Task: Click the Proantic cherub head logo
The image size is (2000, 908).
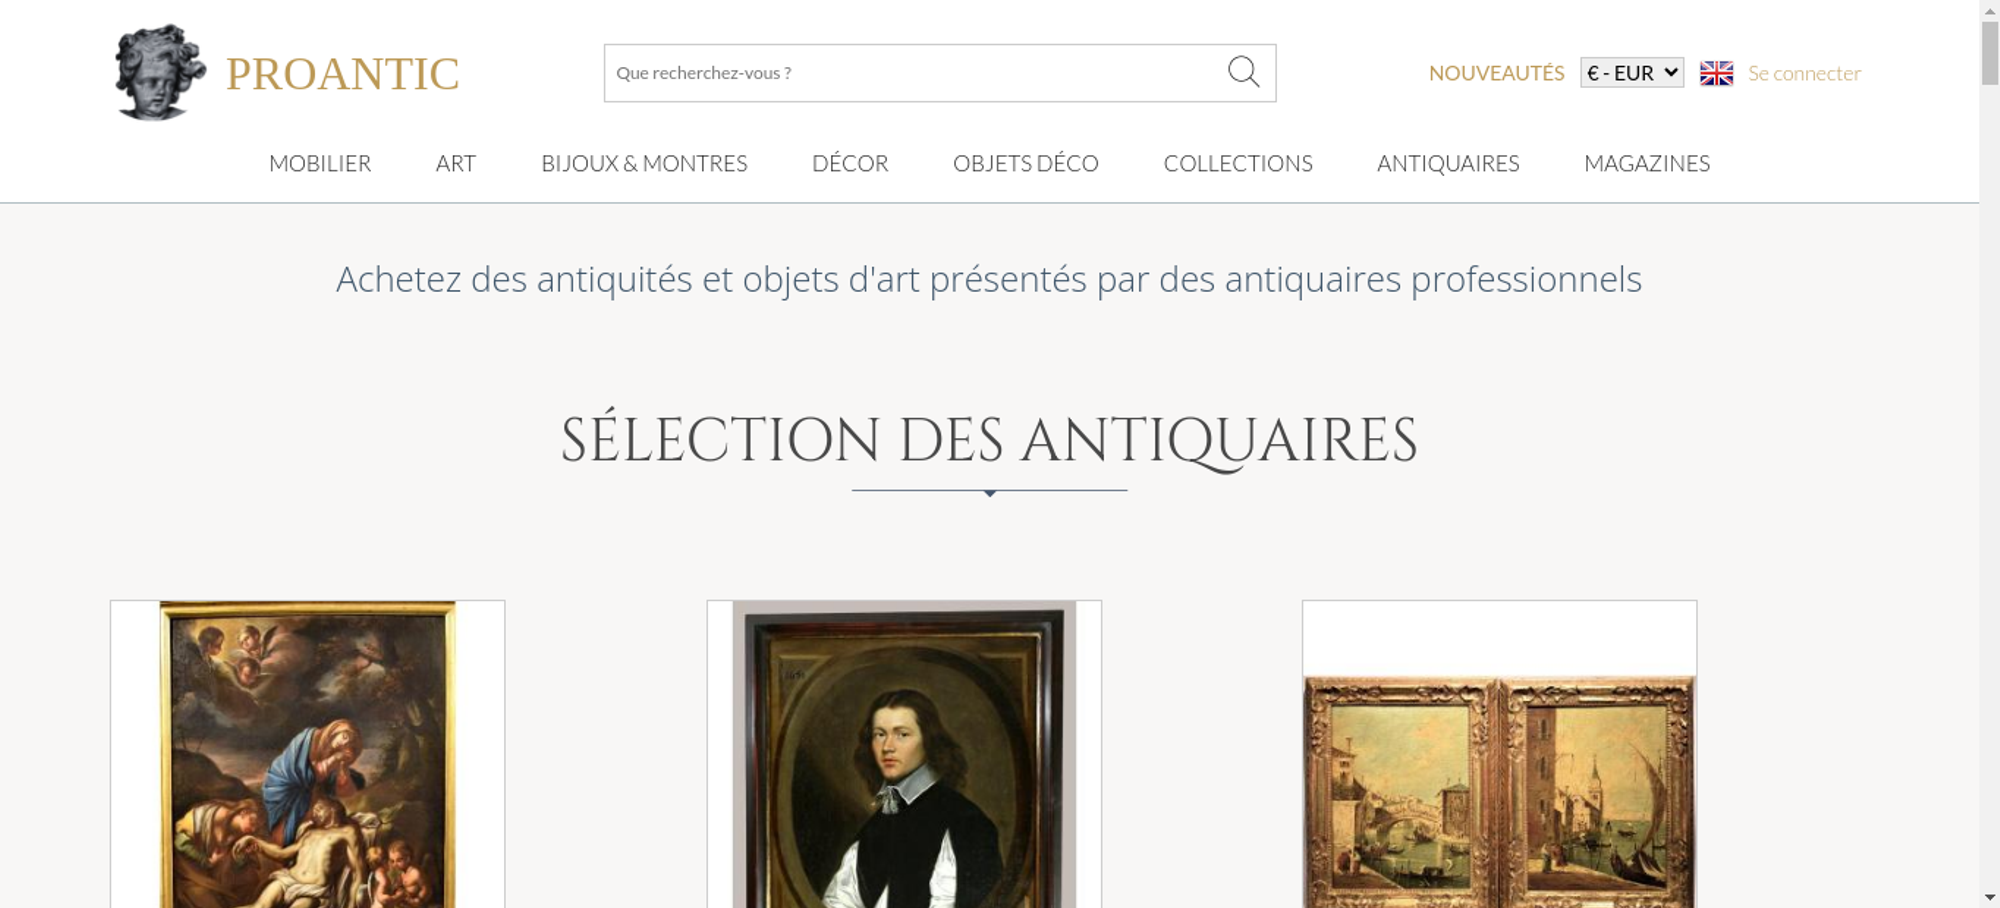Action: 160,72
